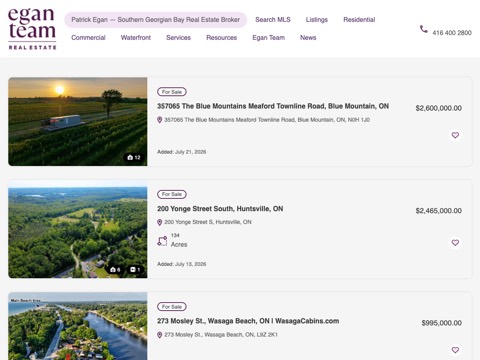The width and height of the screenshot is (480, 360).
Task: Open the Waterfront menu item
Action: [x=136, y=38]
